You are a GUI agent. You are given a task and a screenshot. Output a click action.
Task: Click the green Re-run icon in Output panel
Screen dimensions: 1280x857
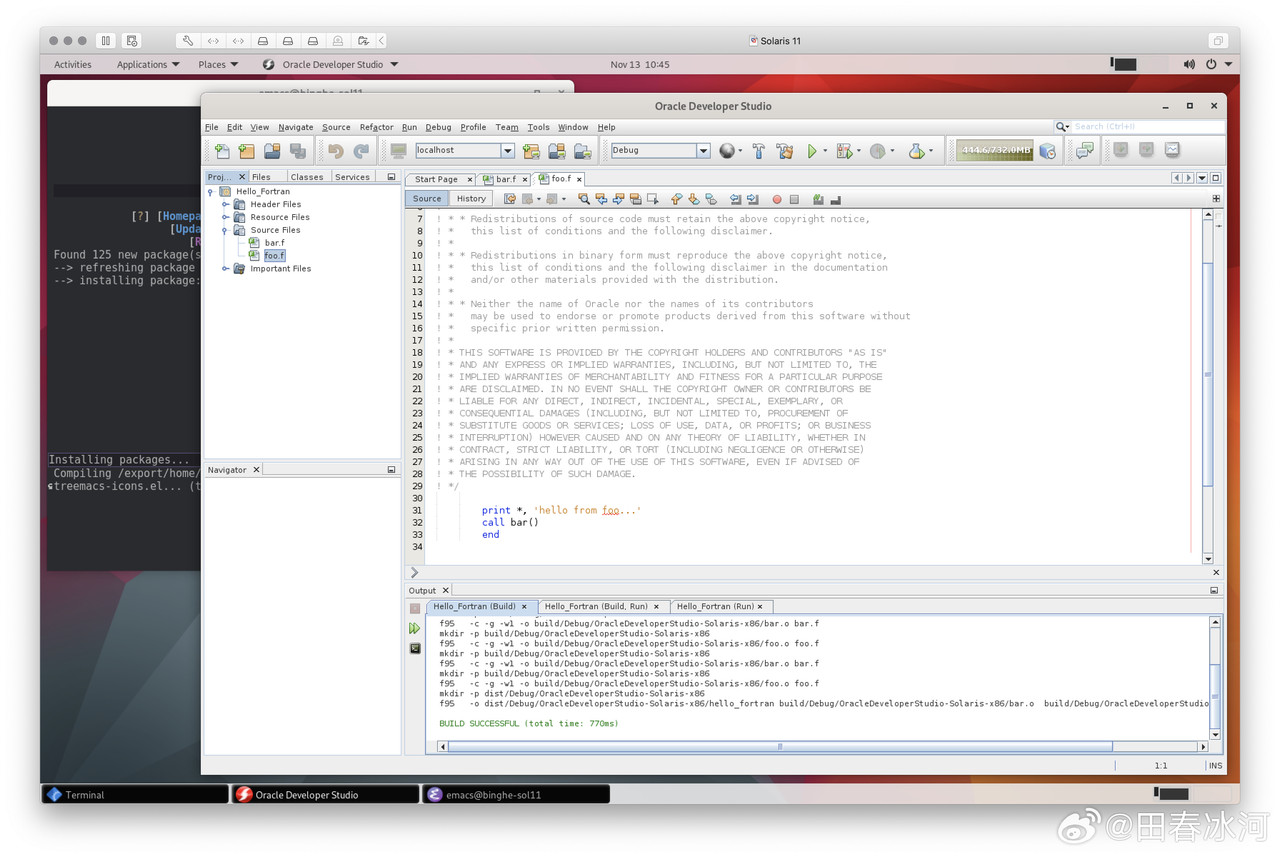[x=415, y=628]
